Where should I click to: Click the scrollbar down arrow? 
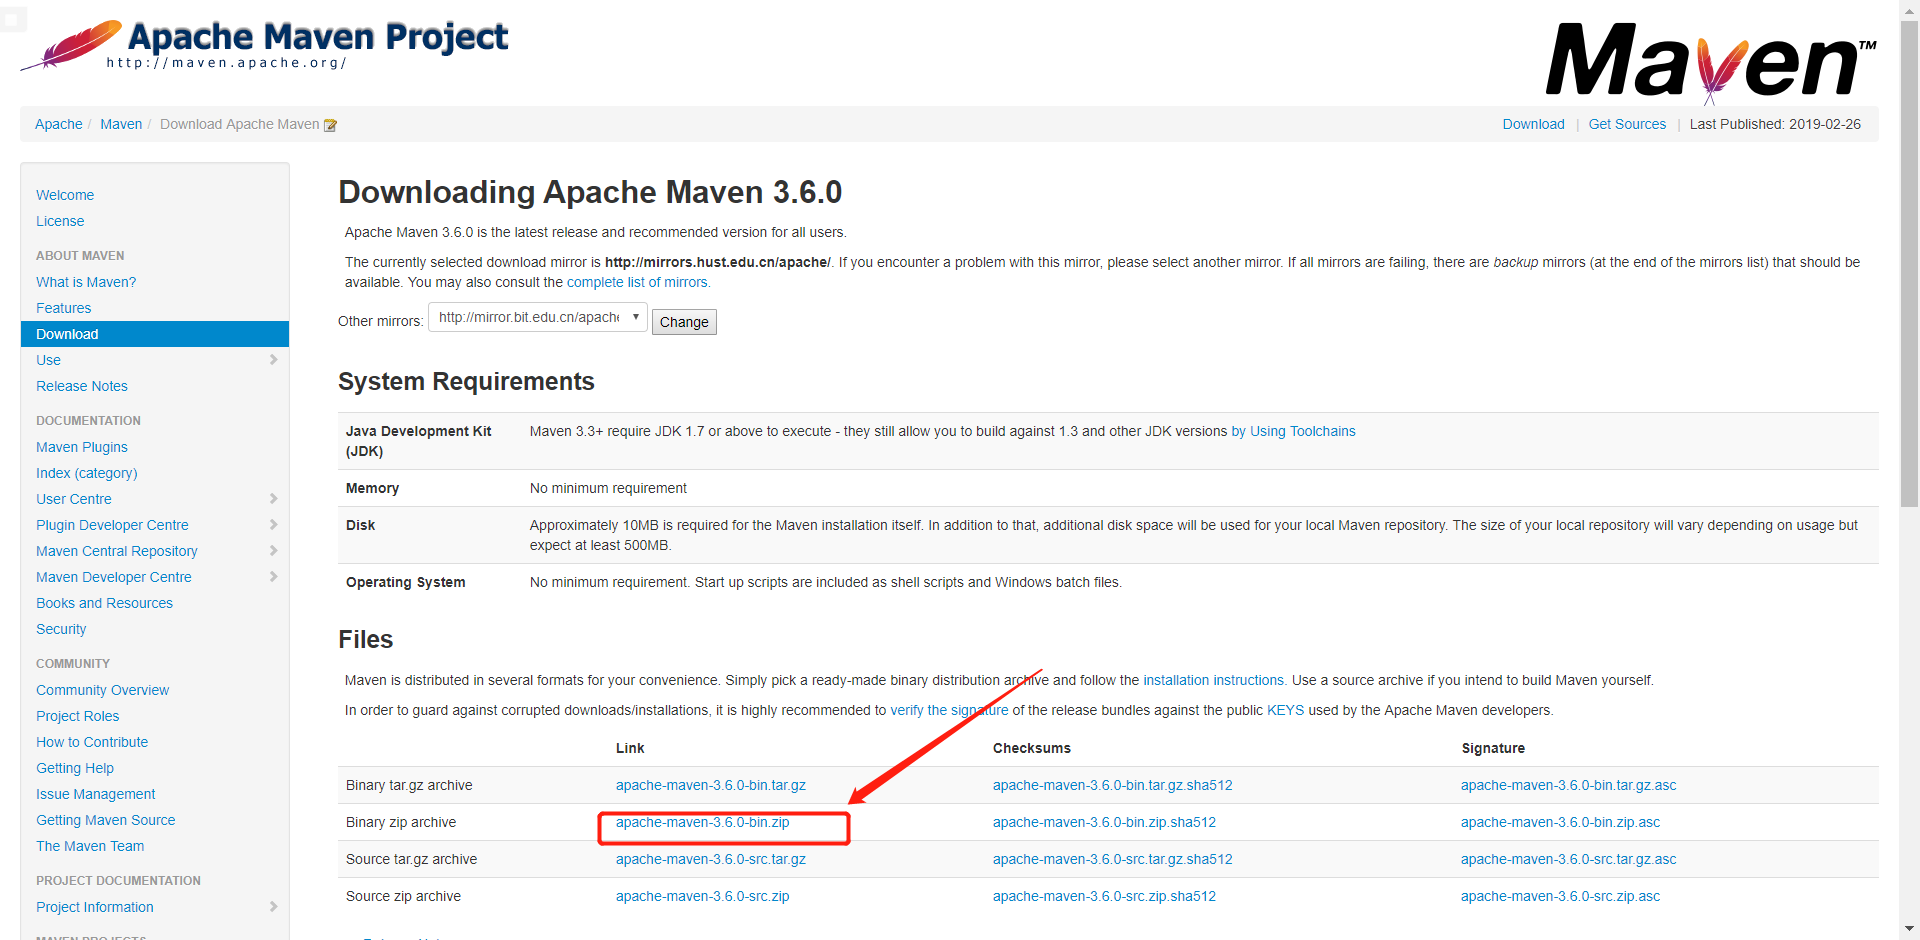pyautogui.click(x=1910, y=930)
